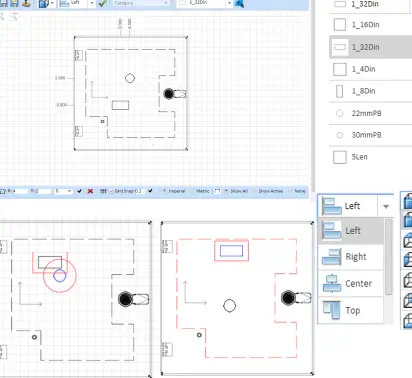Click the red X cancel icon
This screenshot has height=378, width=412.
click(90, 191)
